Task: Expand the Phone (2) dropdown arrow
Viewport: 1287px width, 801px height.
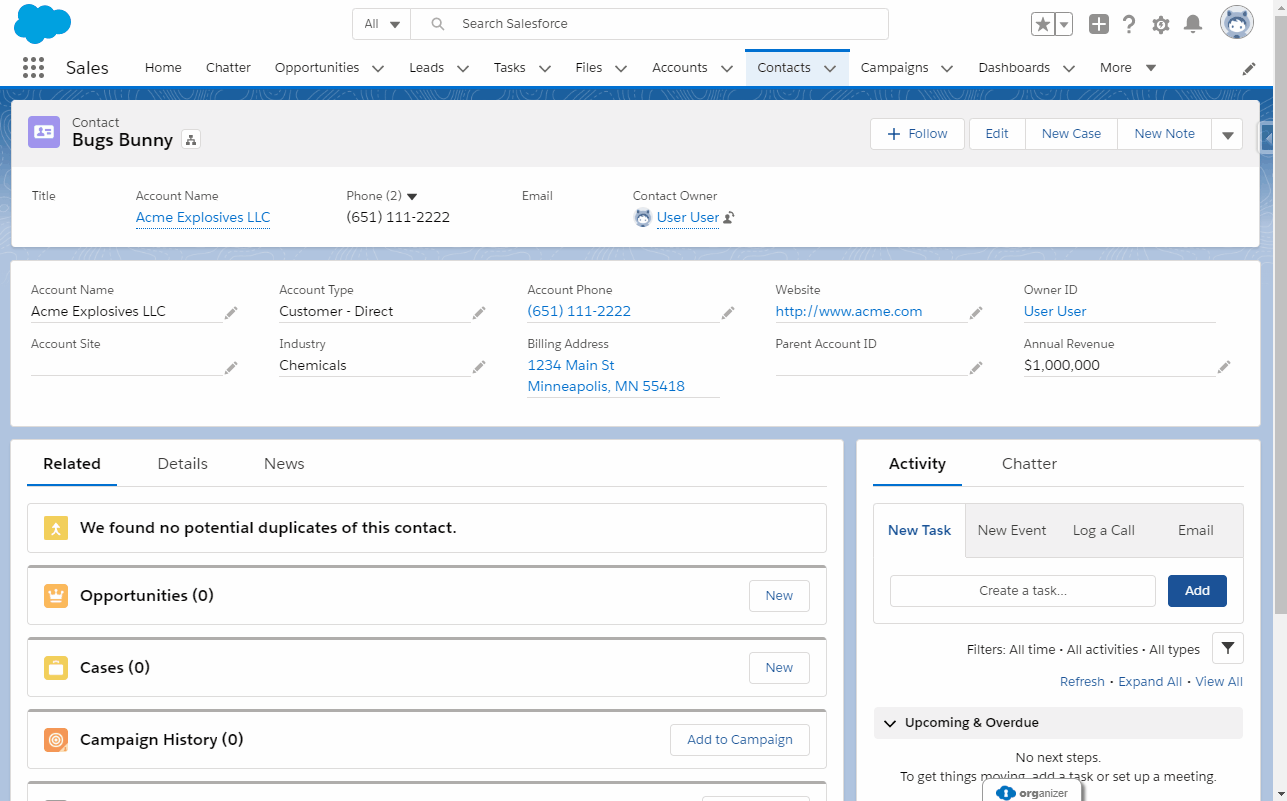Action: [x=412, y=196]
